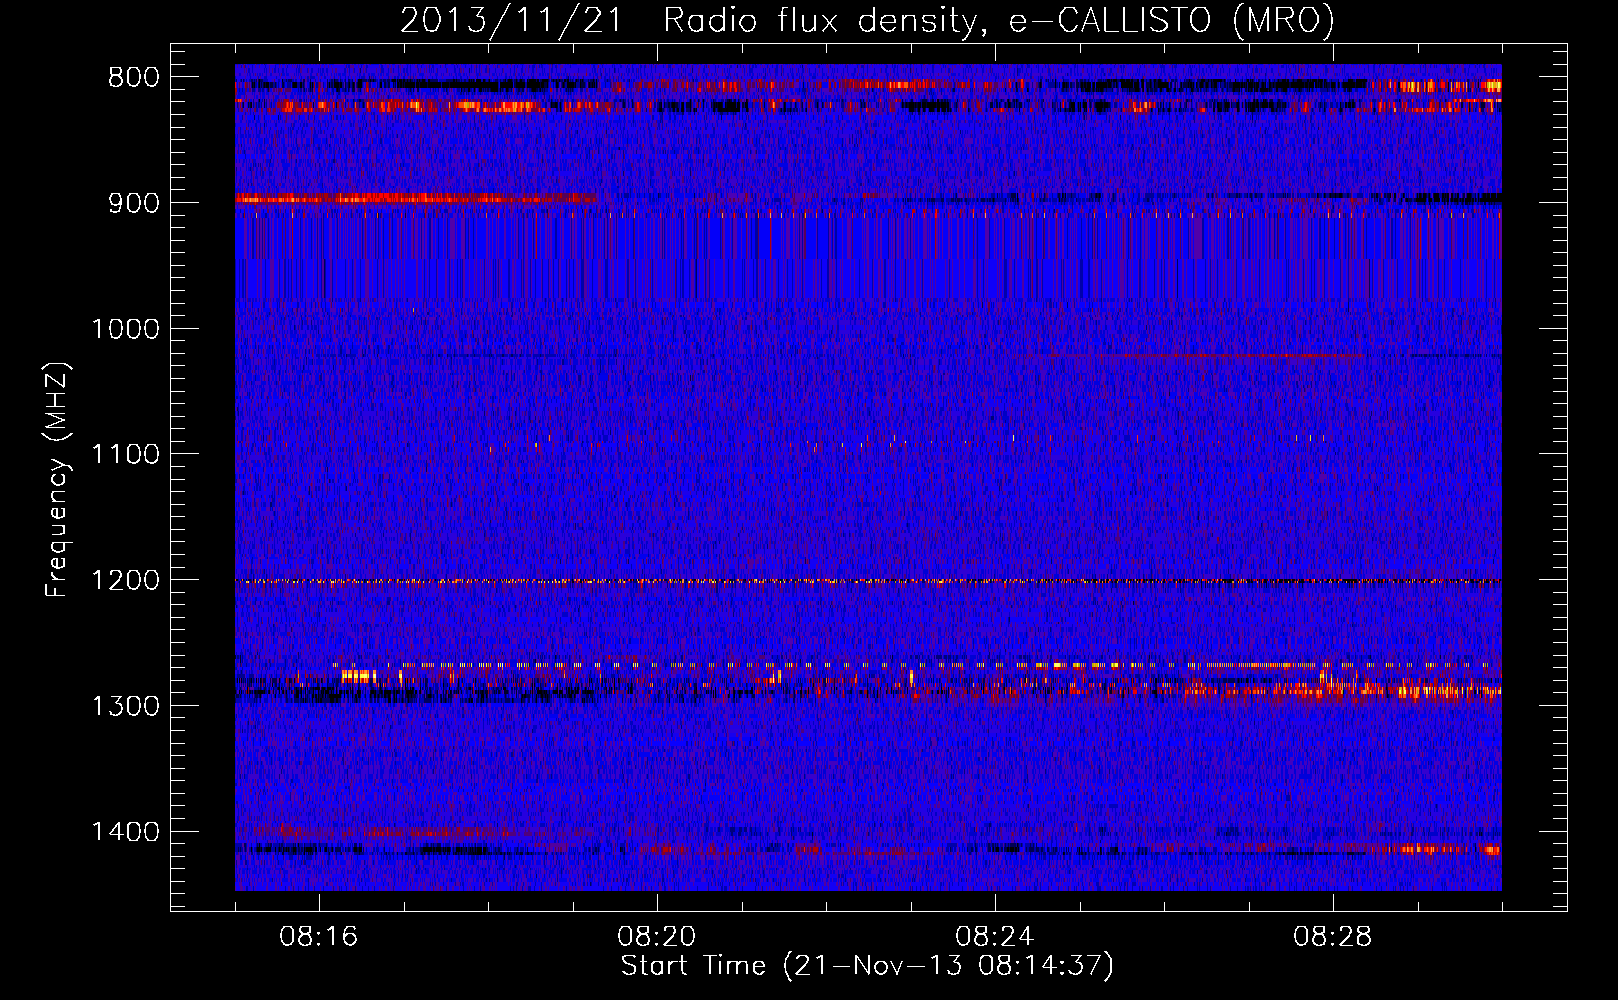Viewport: 1618px width, 1000px height.
Task: Click the 1300 frequency tick label
Action: click(125, 706)
